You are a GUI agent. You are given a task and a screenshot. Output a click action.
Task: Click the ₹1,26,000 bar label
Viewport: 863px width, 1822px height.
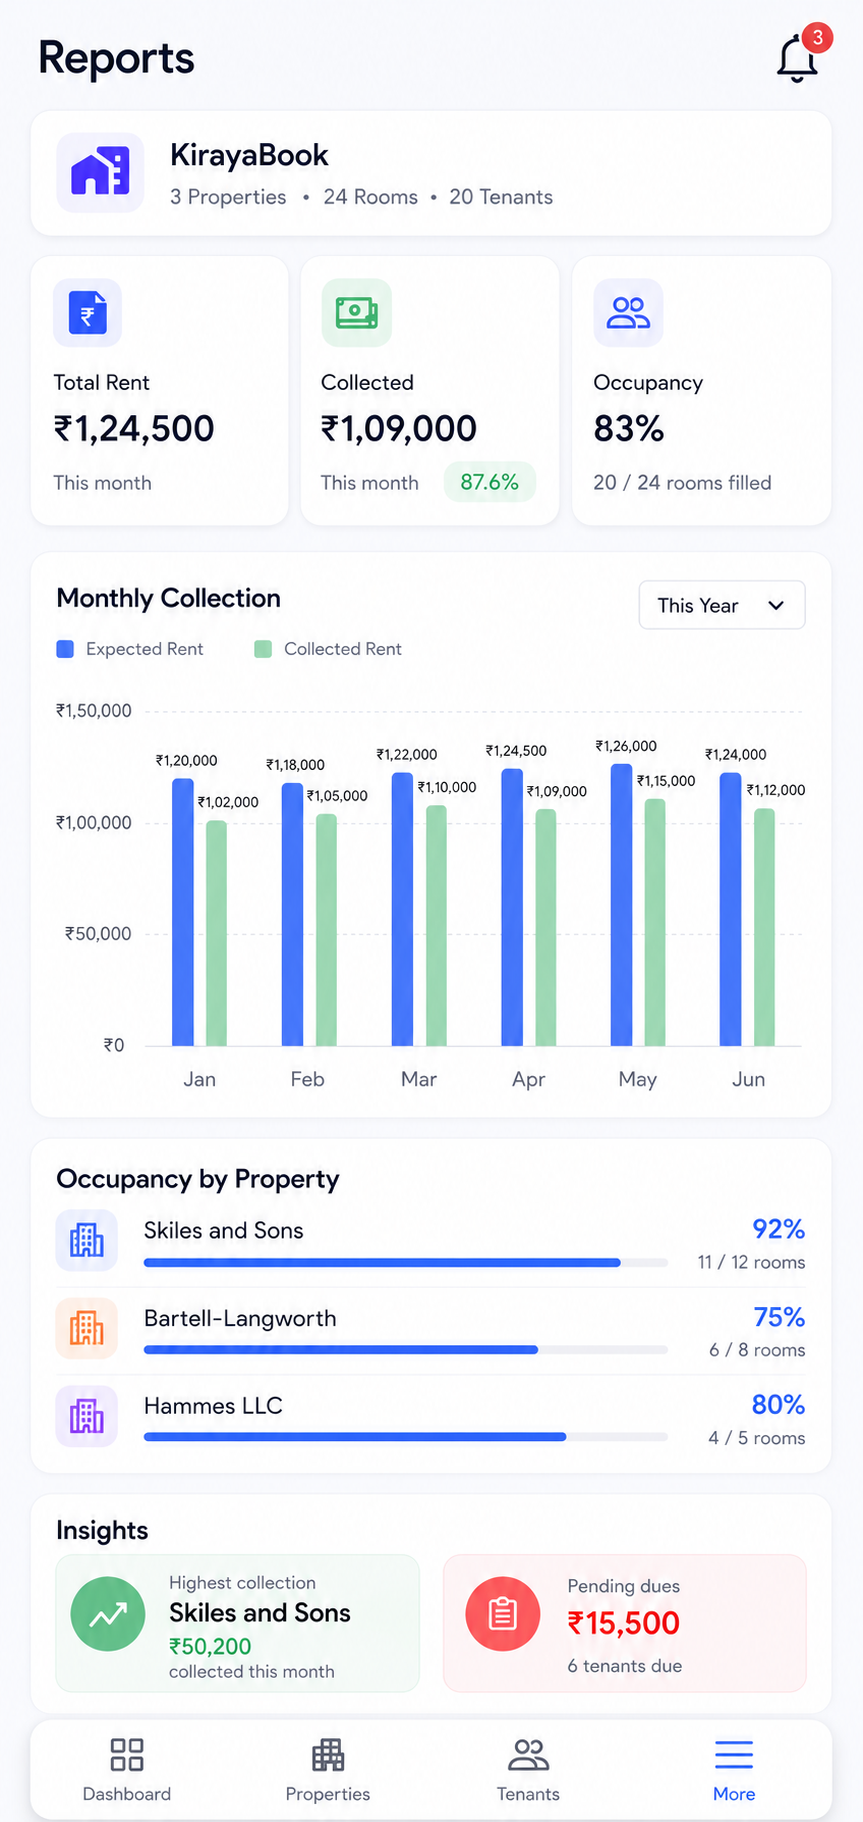(626, 746)
